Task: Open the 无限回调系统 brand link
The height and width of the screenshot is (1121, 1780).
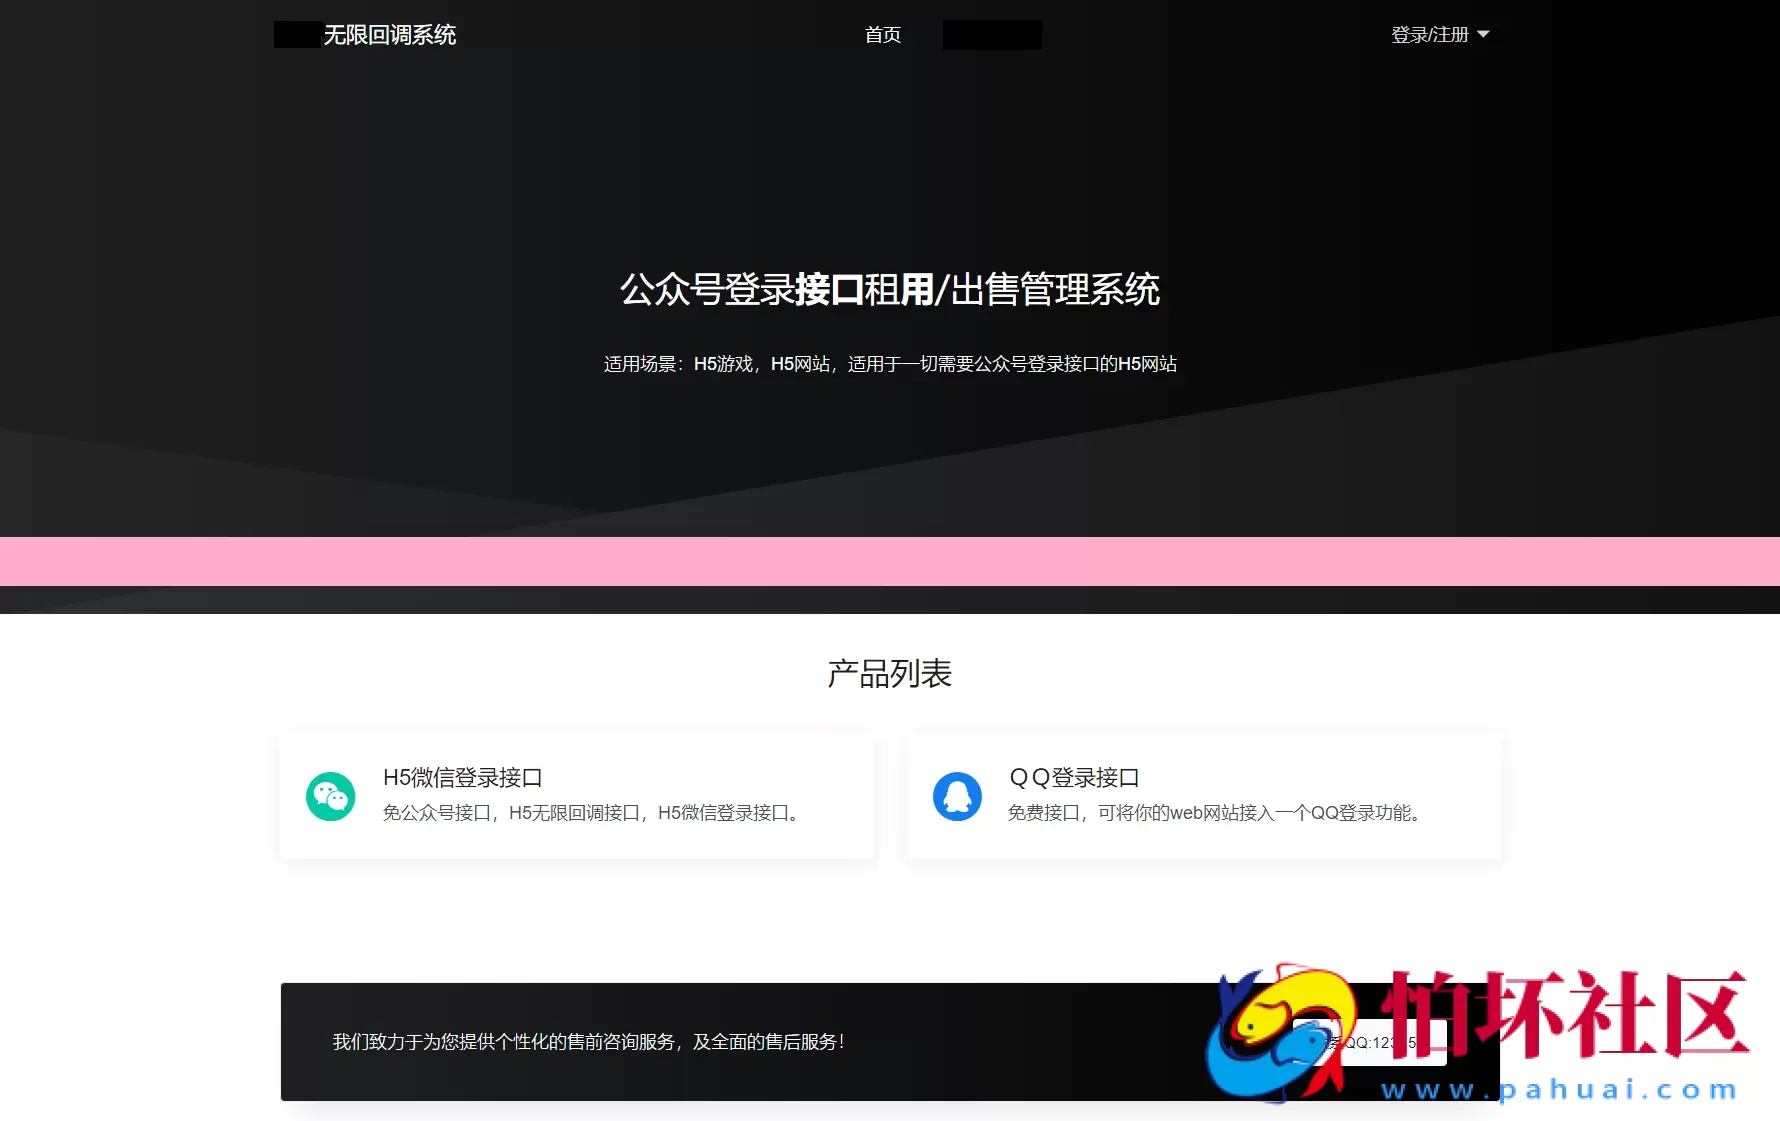Action: pyautogui.click(x=389, y=35)
